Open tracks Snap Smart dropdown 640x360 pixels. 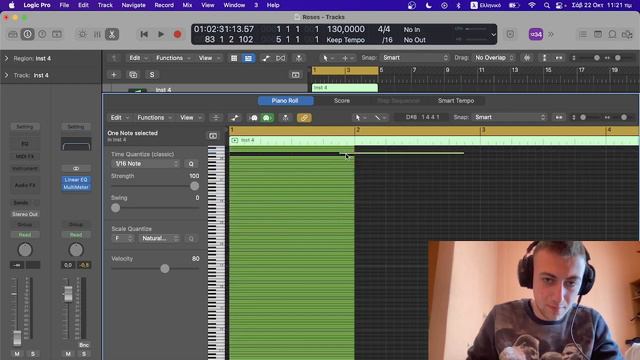pyautogui.click(x=414, y=58)
